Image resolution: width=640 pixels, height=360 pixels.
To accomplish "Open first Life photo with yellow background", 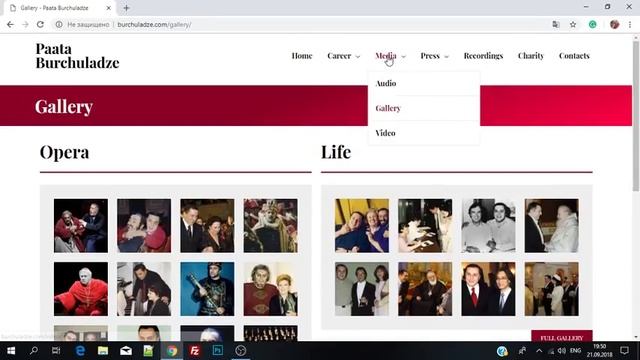I will (362, 226).
